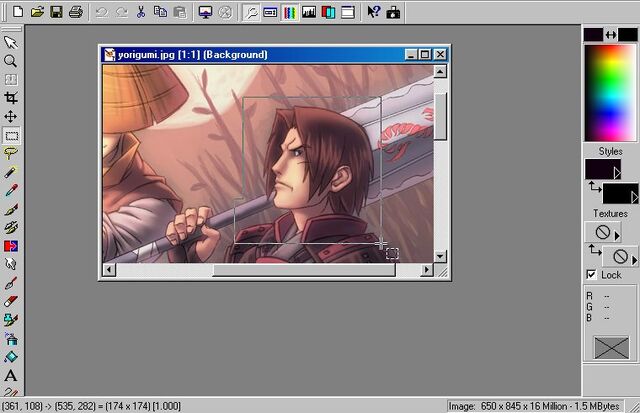640x413 pixels.
Task: Click yorigumi.jpg window scroll up arrow
Action: pos(440,72)
